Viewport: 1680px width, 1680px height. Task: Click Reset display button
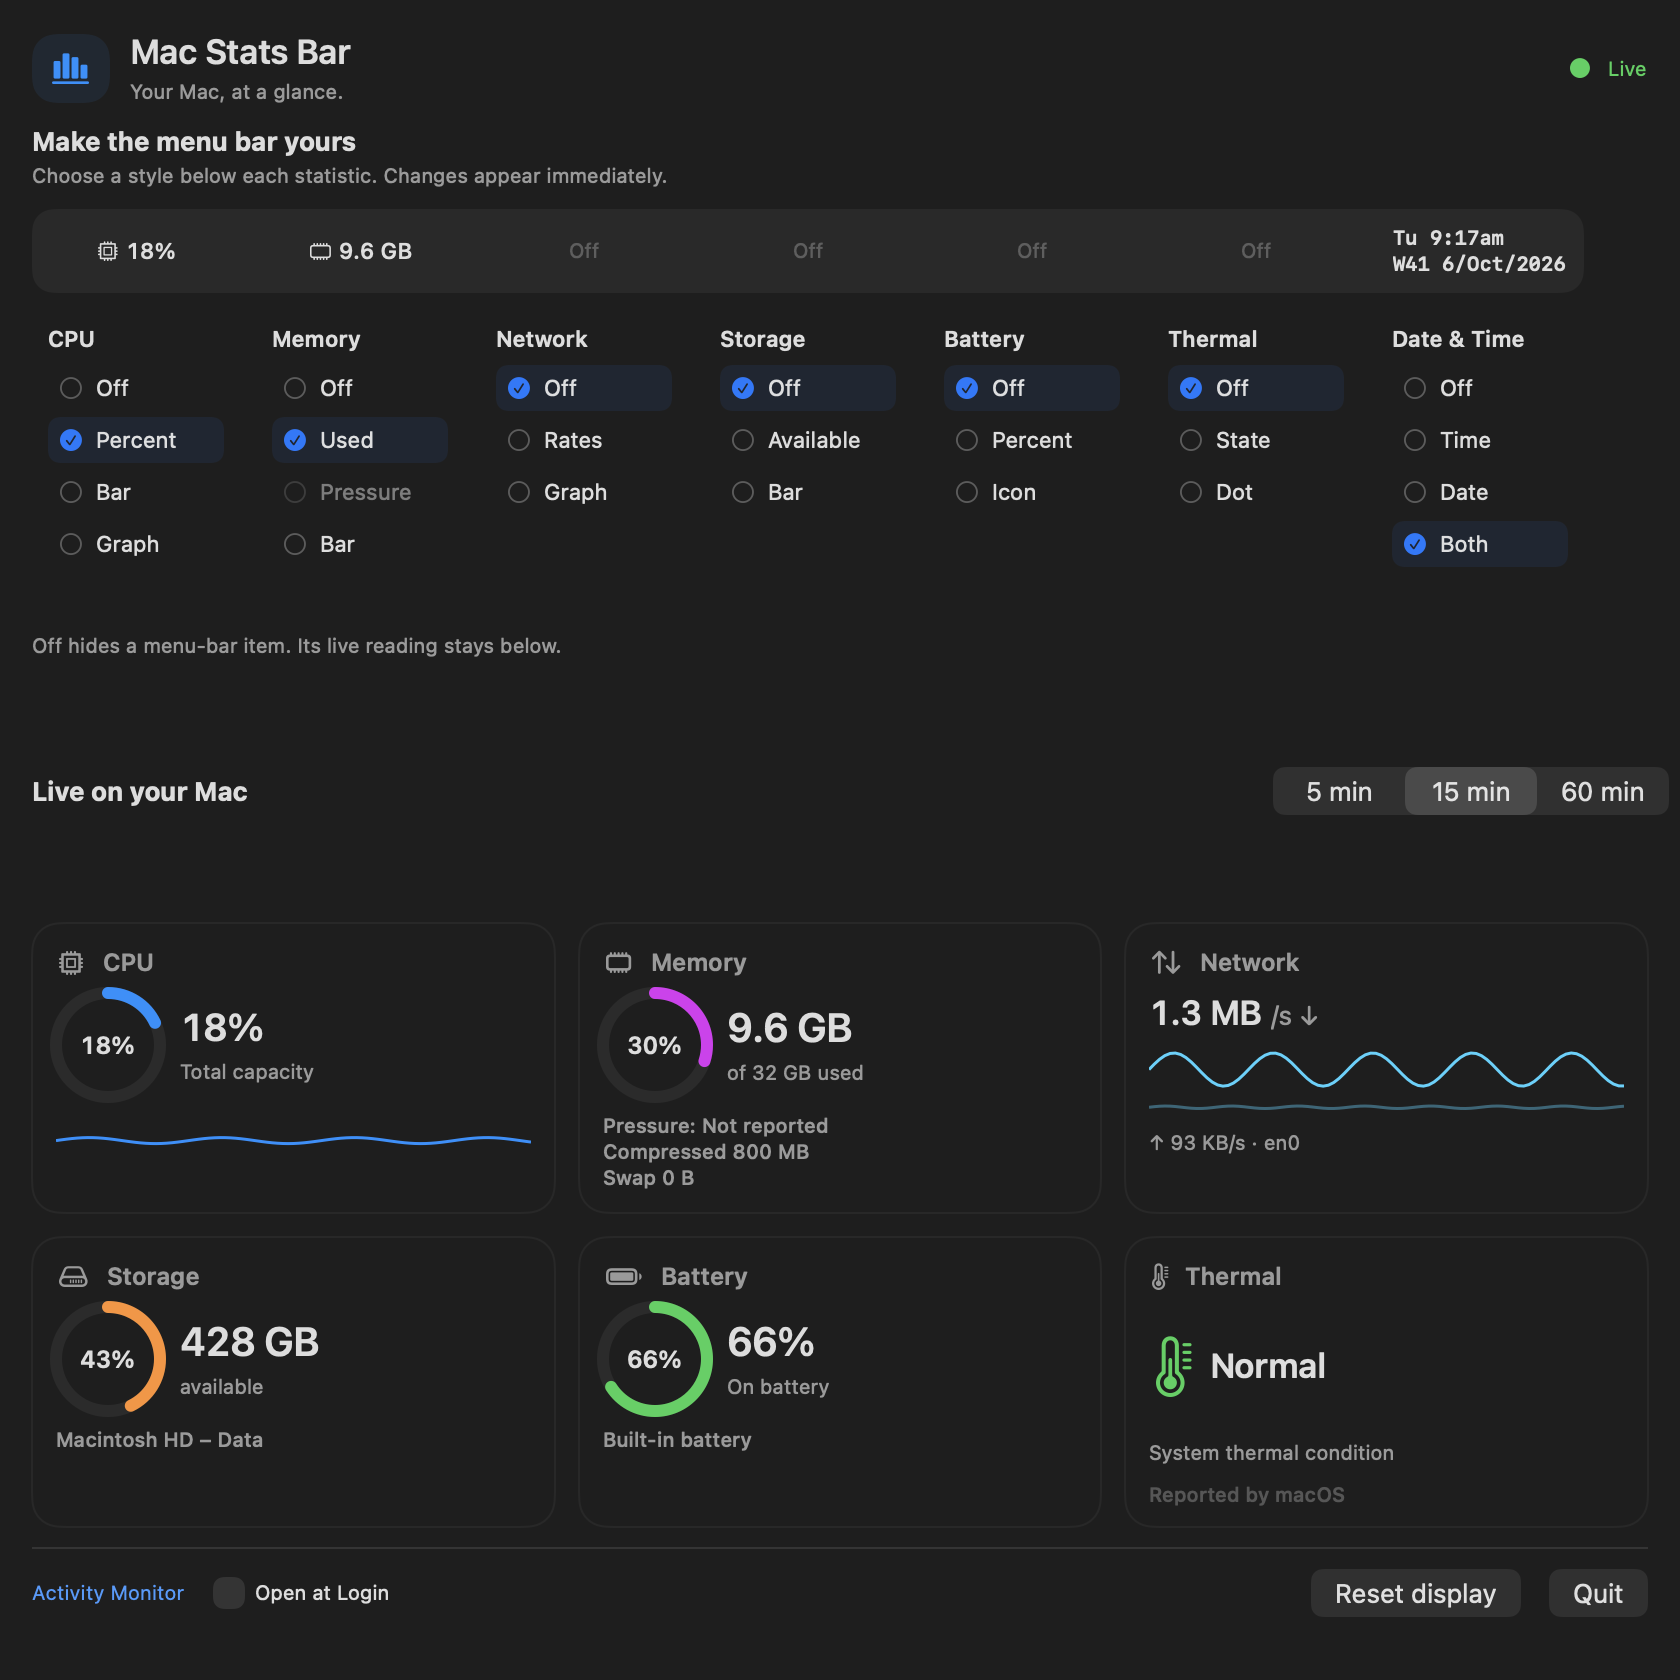click(1416, 1593)
